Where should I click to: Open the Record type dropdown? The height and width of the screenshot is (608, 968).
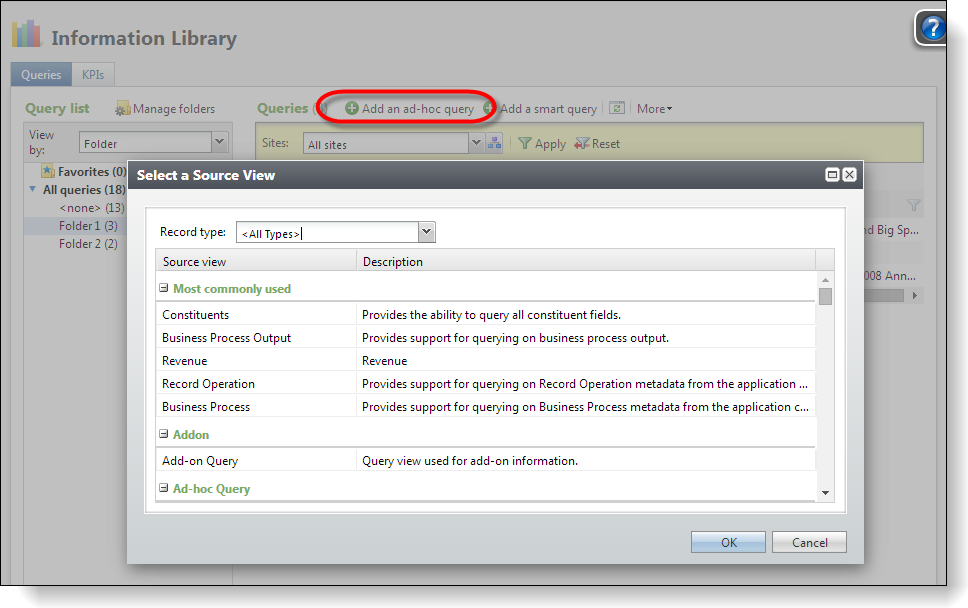[427, 233]
